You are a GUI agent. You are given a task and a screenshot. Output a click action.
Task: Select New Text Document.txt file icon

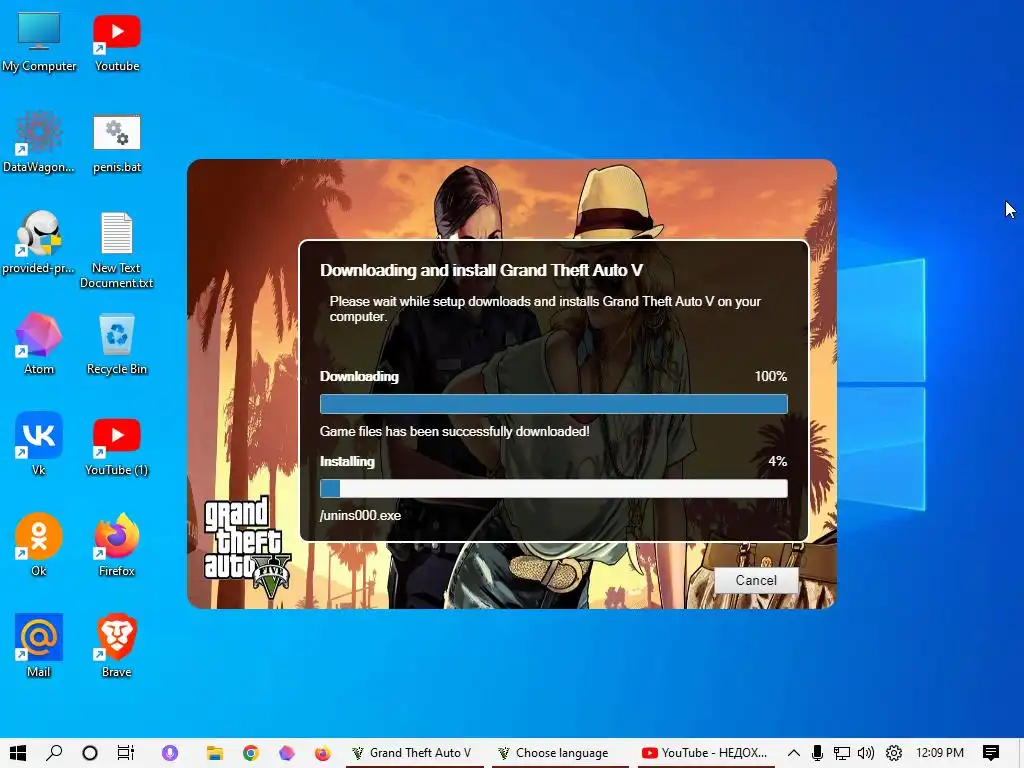(117, 249)
